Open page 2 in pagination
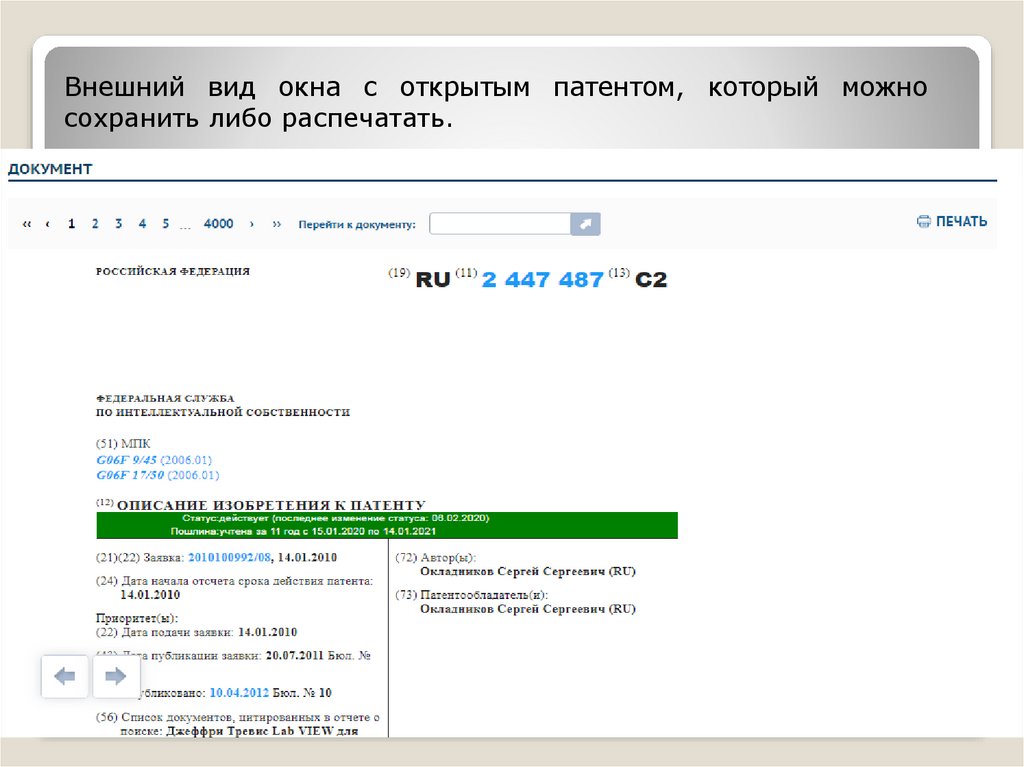Image resolution: width=1024 pixels, height=767 pixels. click(95, 224)
